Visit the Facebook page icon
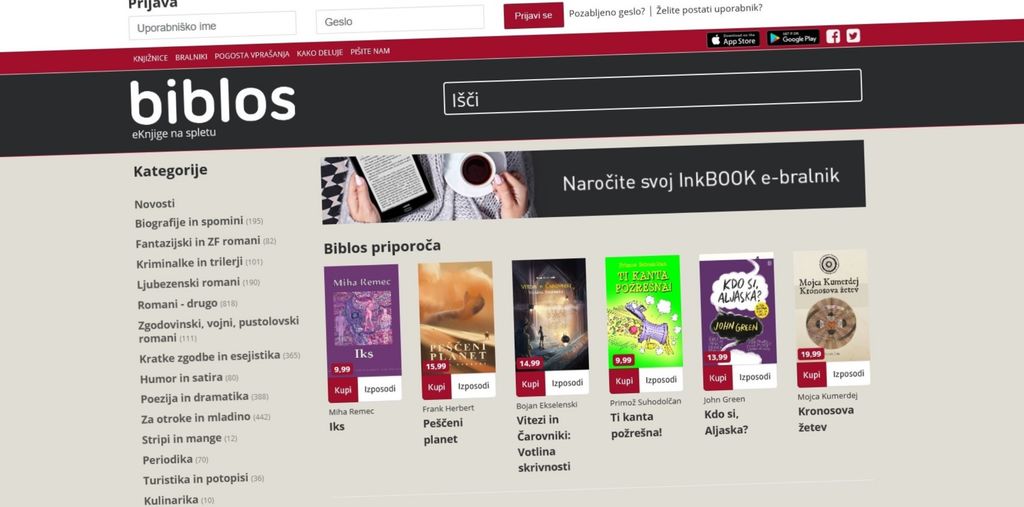This screenshot has width=1024, height=507. [833, 37]
